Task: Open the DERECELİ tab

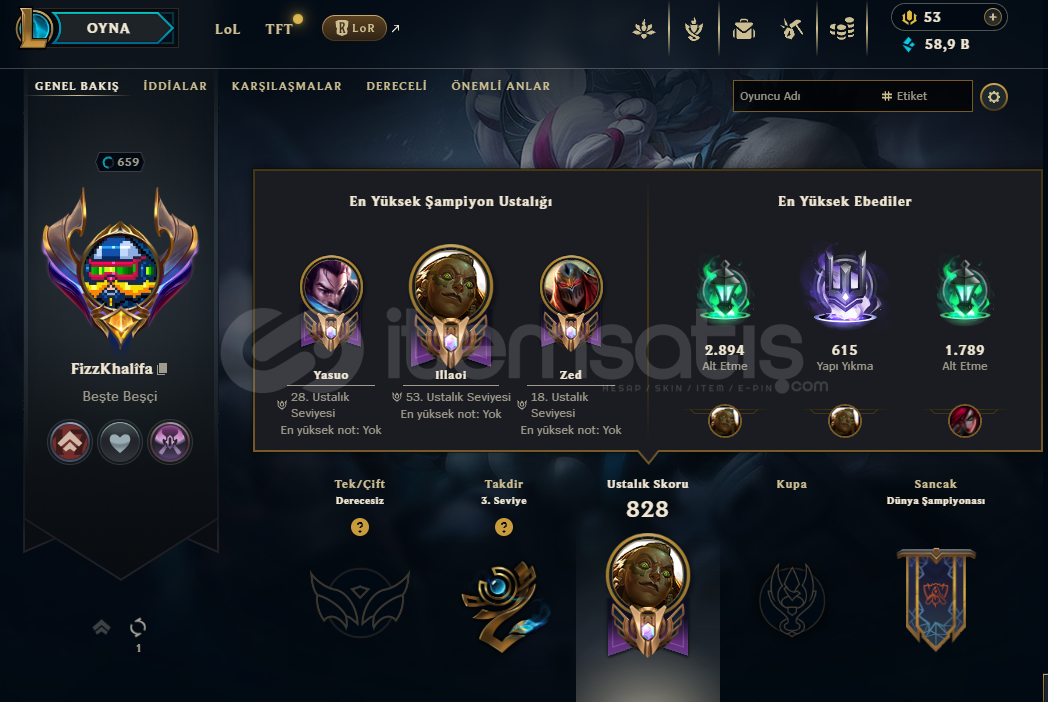Action: point(396,86)
